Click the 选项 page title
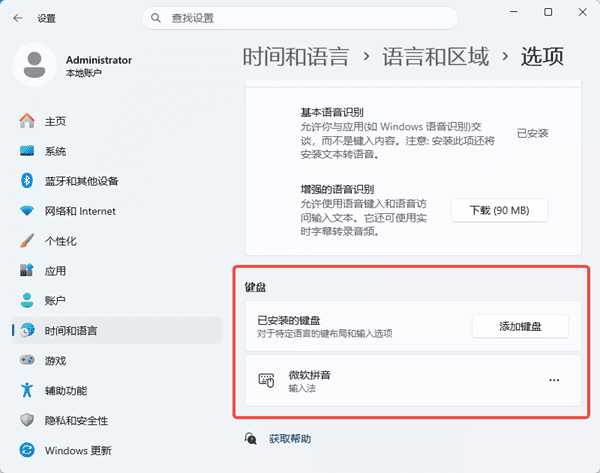600x473 pixels. (x=542, y=57)
